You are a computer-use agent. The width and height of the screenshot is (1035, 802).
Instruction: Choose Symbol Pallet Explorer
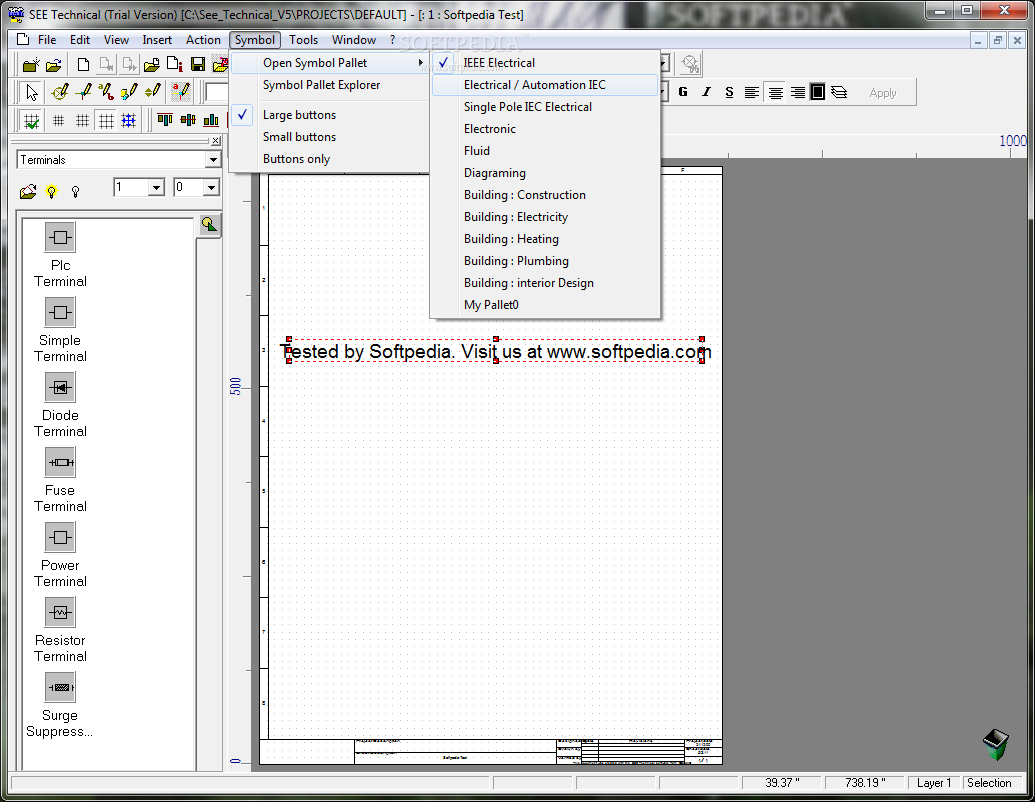pyautogui.click(x=330, y=84)
